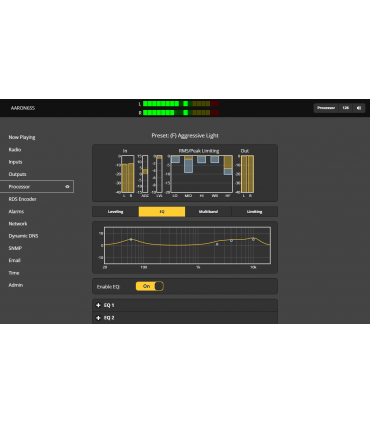Image resolution: width=370 pixels, height=423 pixels.
Task: Open the Network settings page
Action: click(18, 224)
